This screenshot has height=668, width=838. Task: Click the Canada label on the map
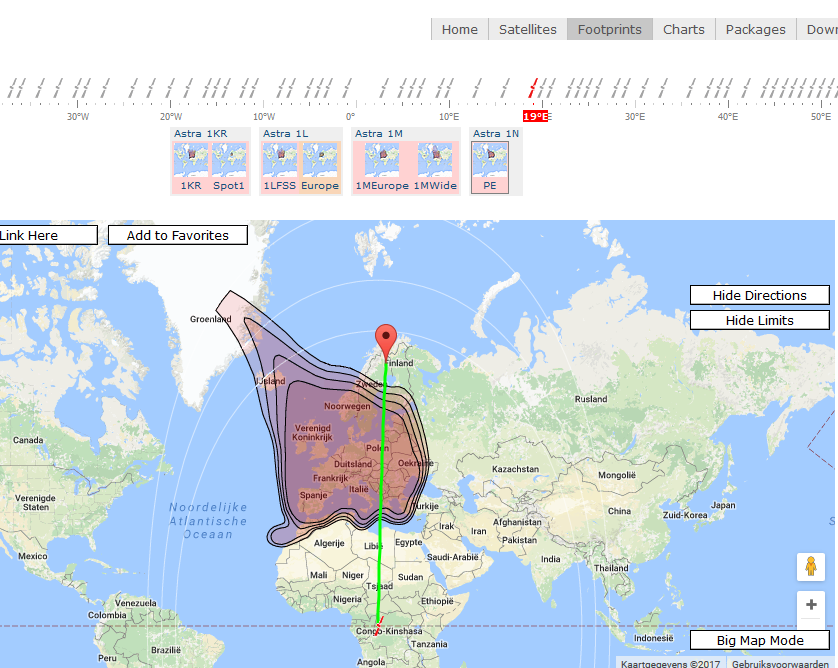pyautogui.click(x=28, y=440)
